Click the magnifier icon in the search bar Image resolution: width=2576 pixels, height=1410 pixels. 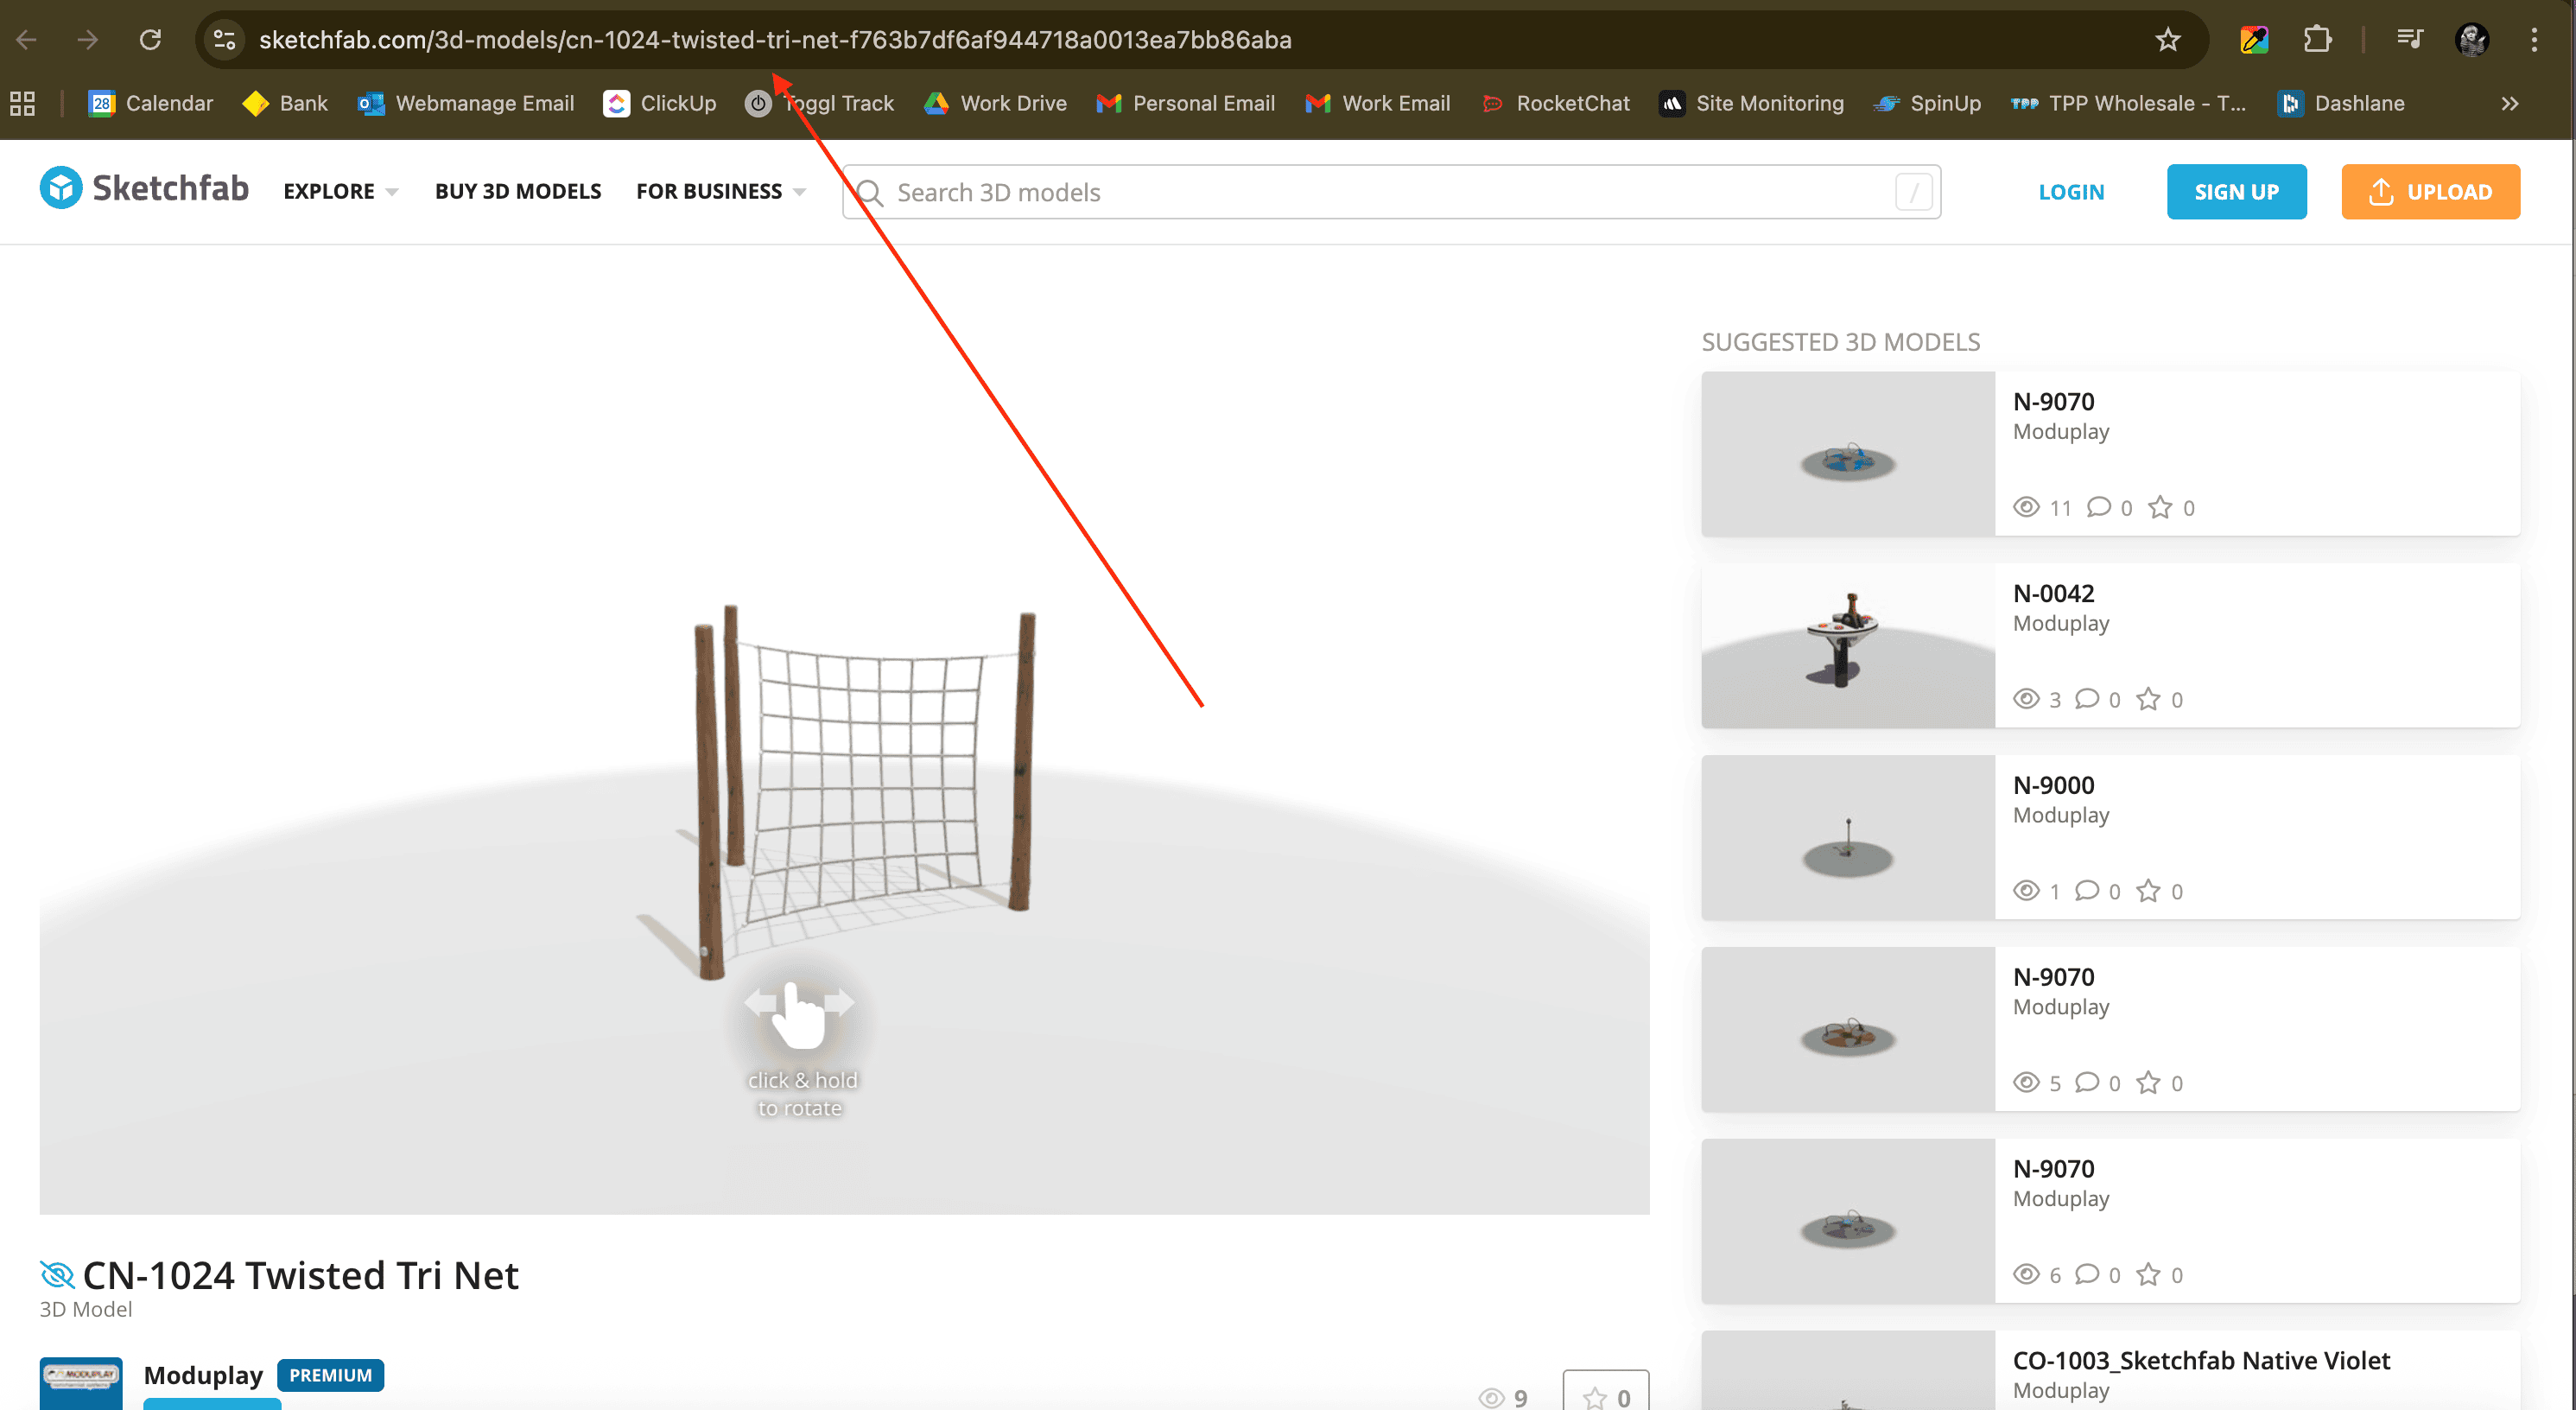click(869, 192)
